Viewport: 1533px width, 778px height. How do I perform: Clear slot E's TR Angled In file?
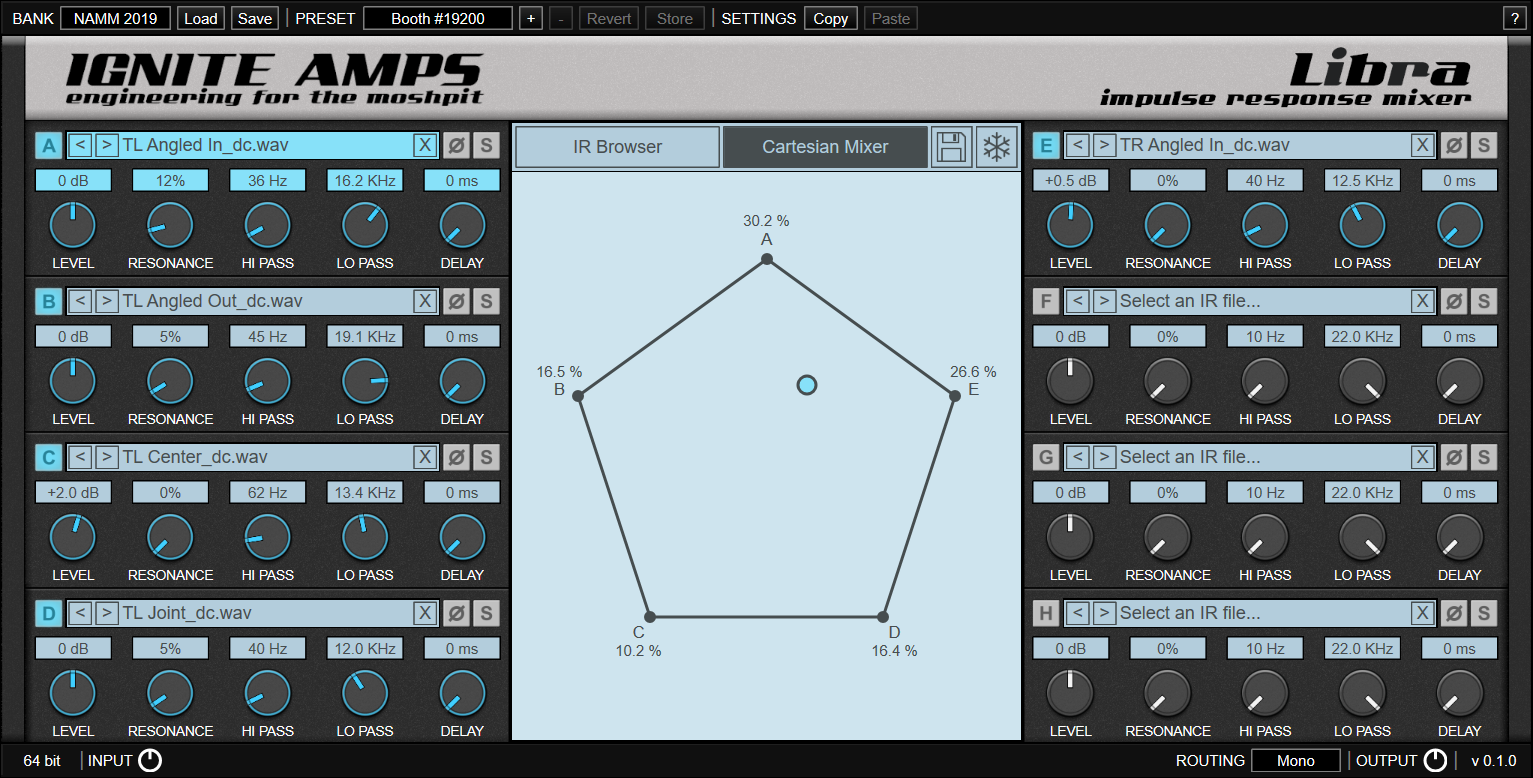(1422, 145)
